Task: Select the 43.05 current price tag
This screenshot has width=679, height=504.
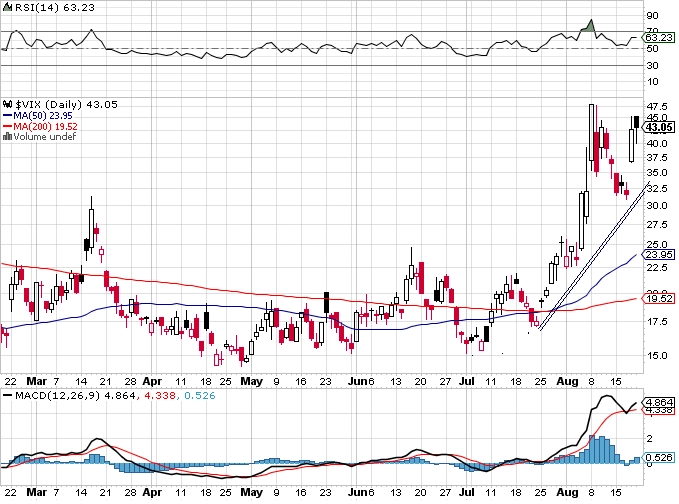Action: [659, 127]
